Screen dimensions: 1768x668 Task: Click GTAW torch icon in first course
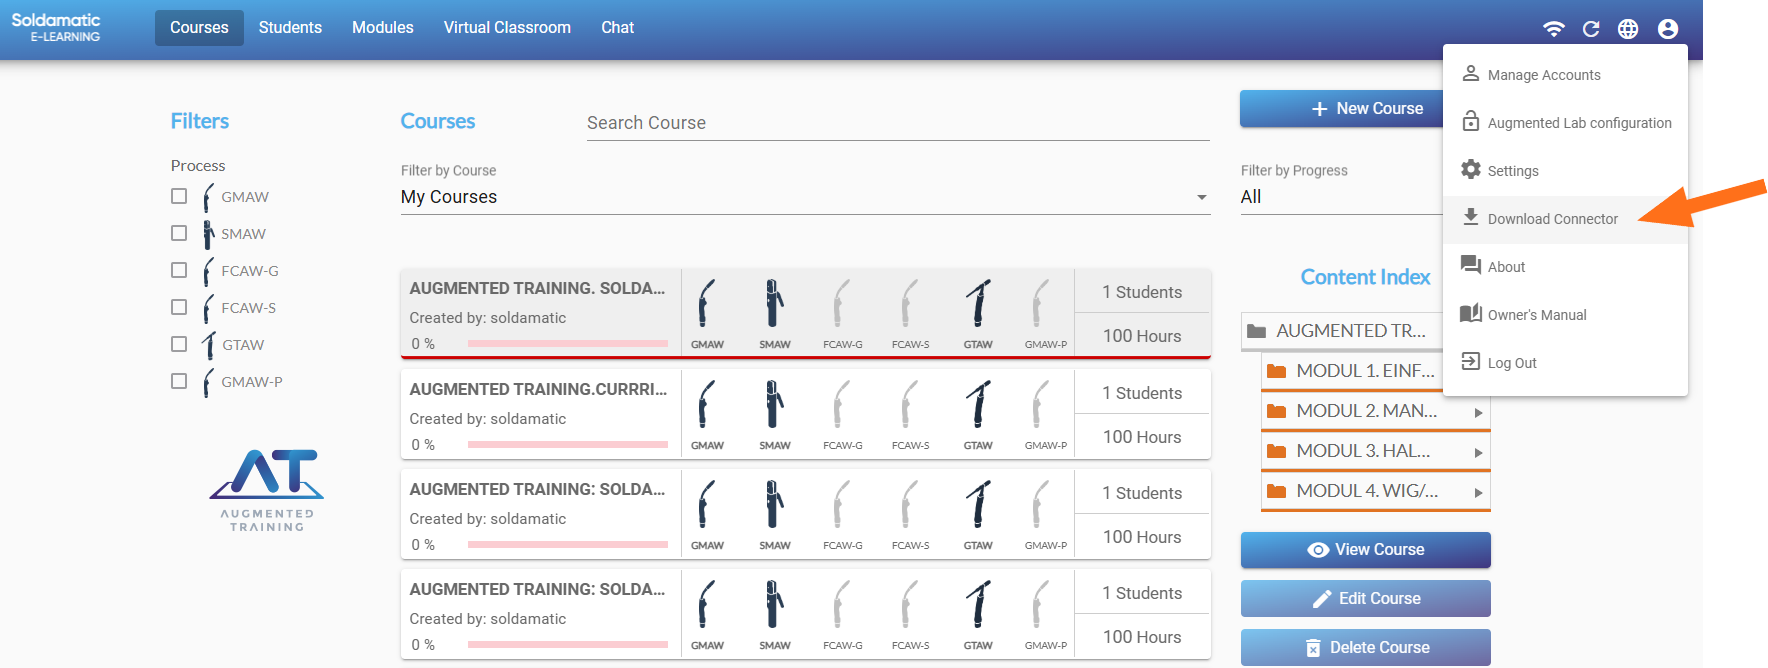978,304
